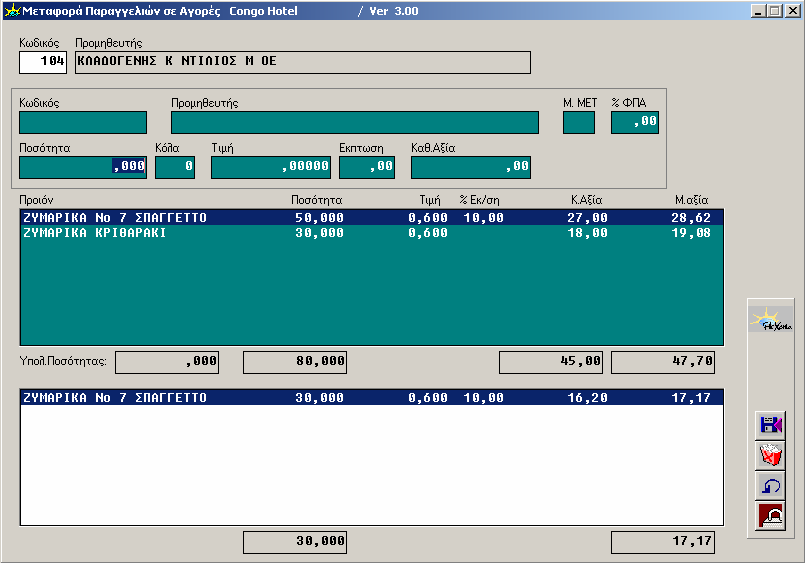Image resolution: width=805 pixels, height=563 pixels.
Task: Click the Τιμή price field
Action: point(271,167)
